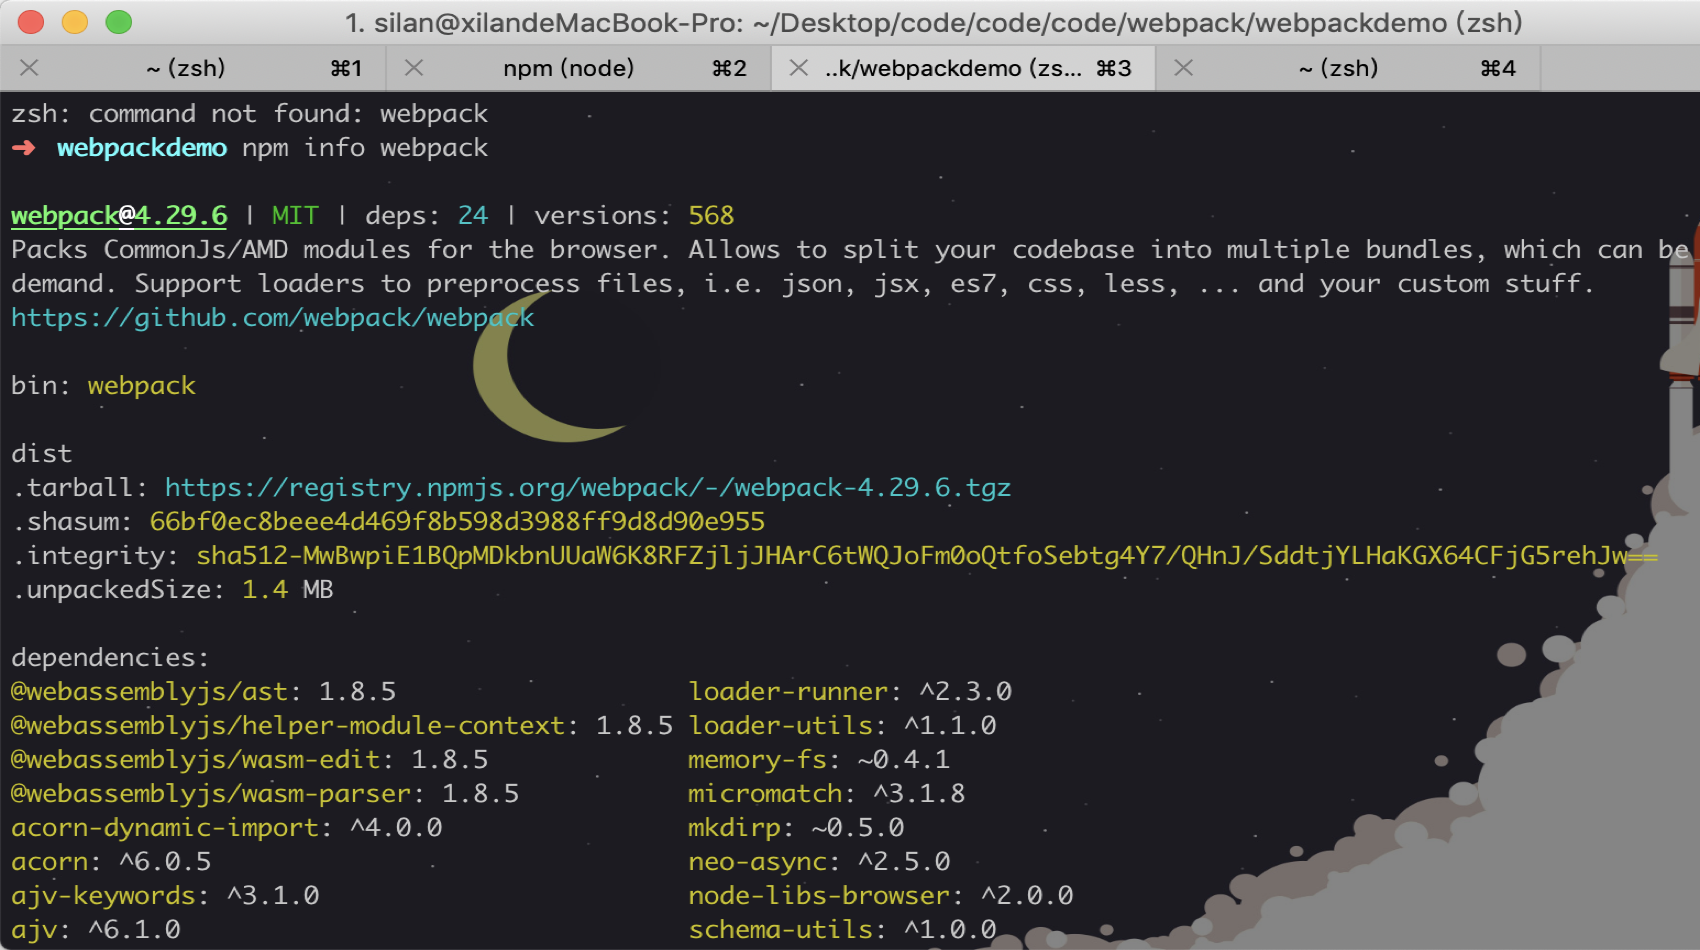
Task: Close the first ~ (zsh) tab
Action: coord(30,68)
